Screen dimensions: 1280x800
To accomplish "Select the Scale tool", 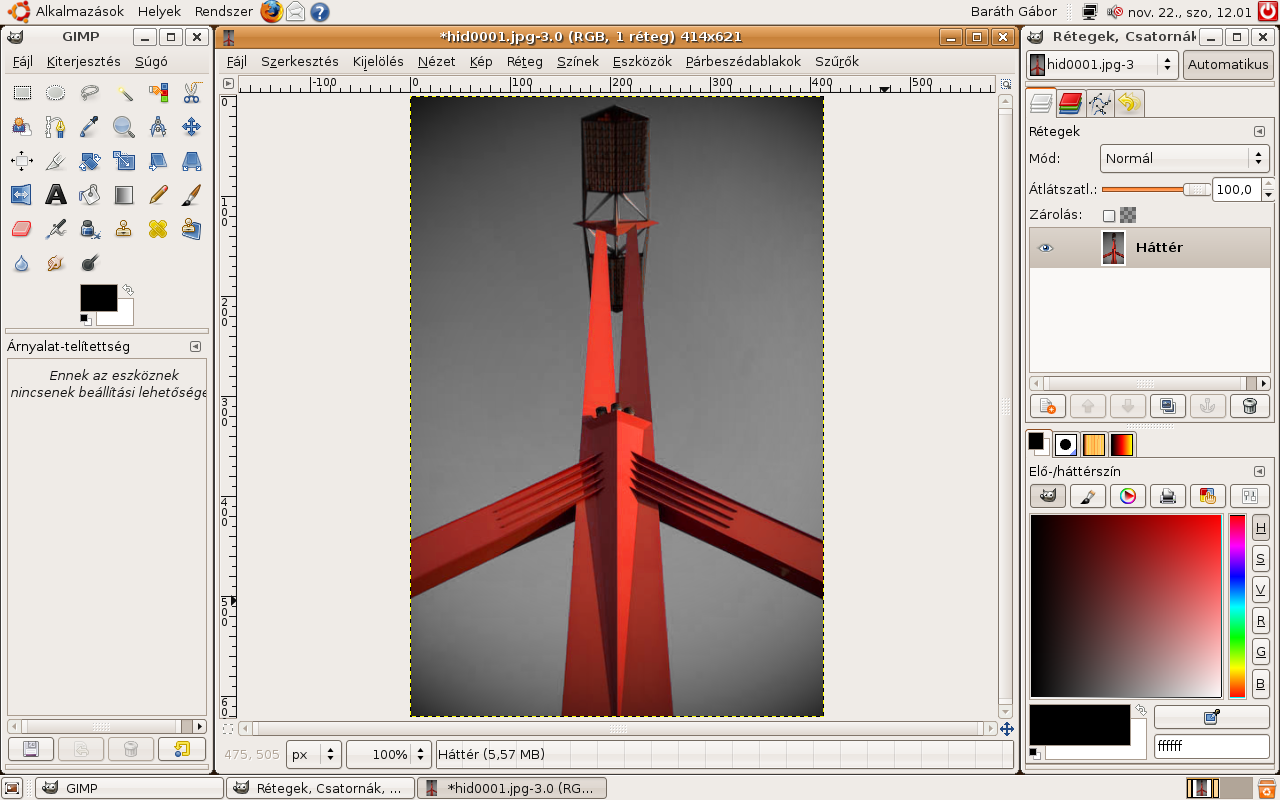I will [x=124, y=161].
